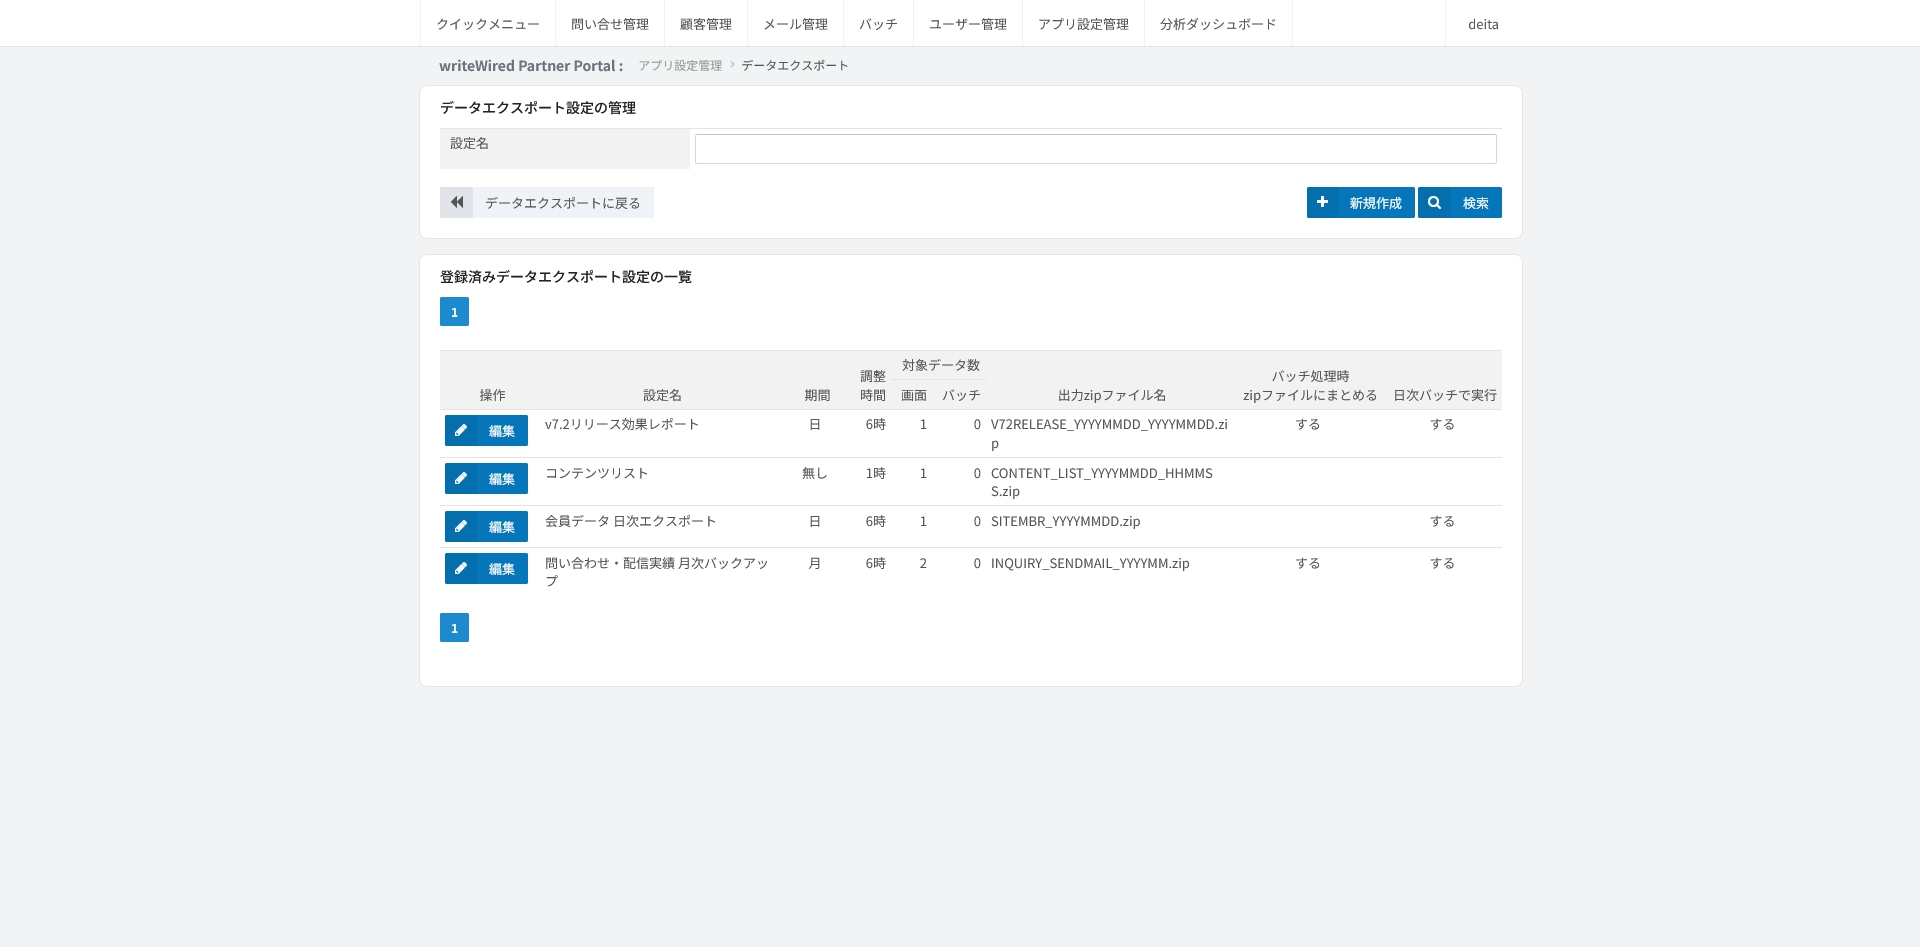Click the pencil icon for 会員データ 日次エクスポート
Screen dimensions: 1920x947
(461, 527)
